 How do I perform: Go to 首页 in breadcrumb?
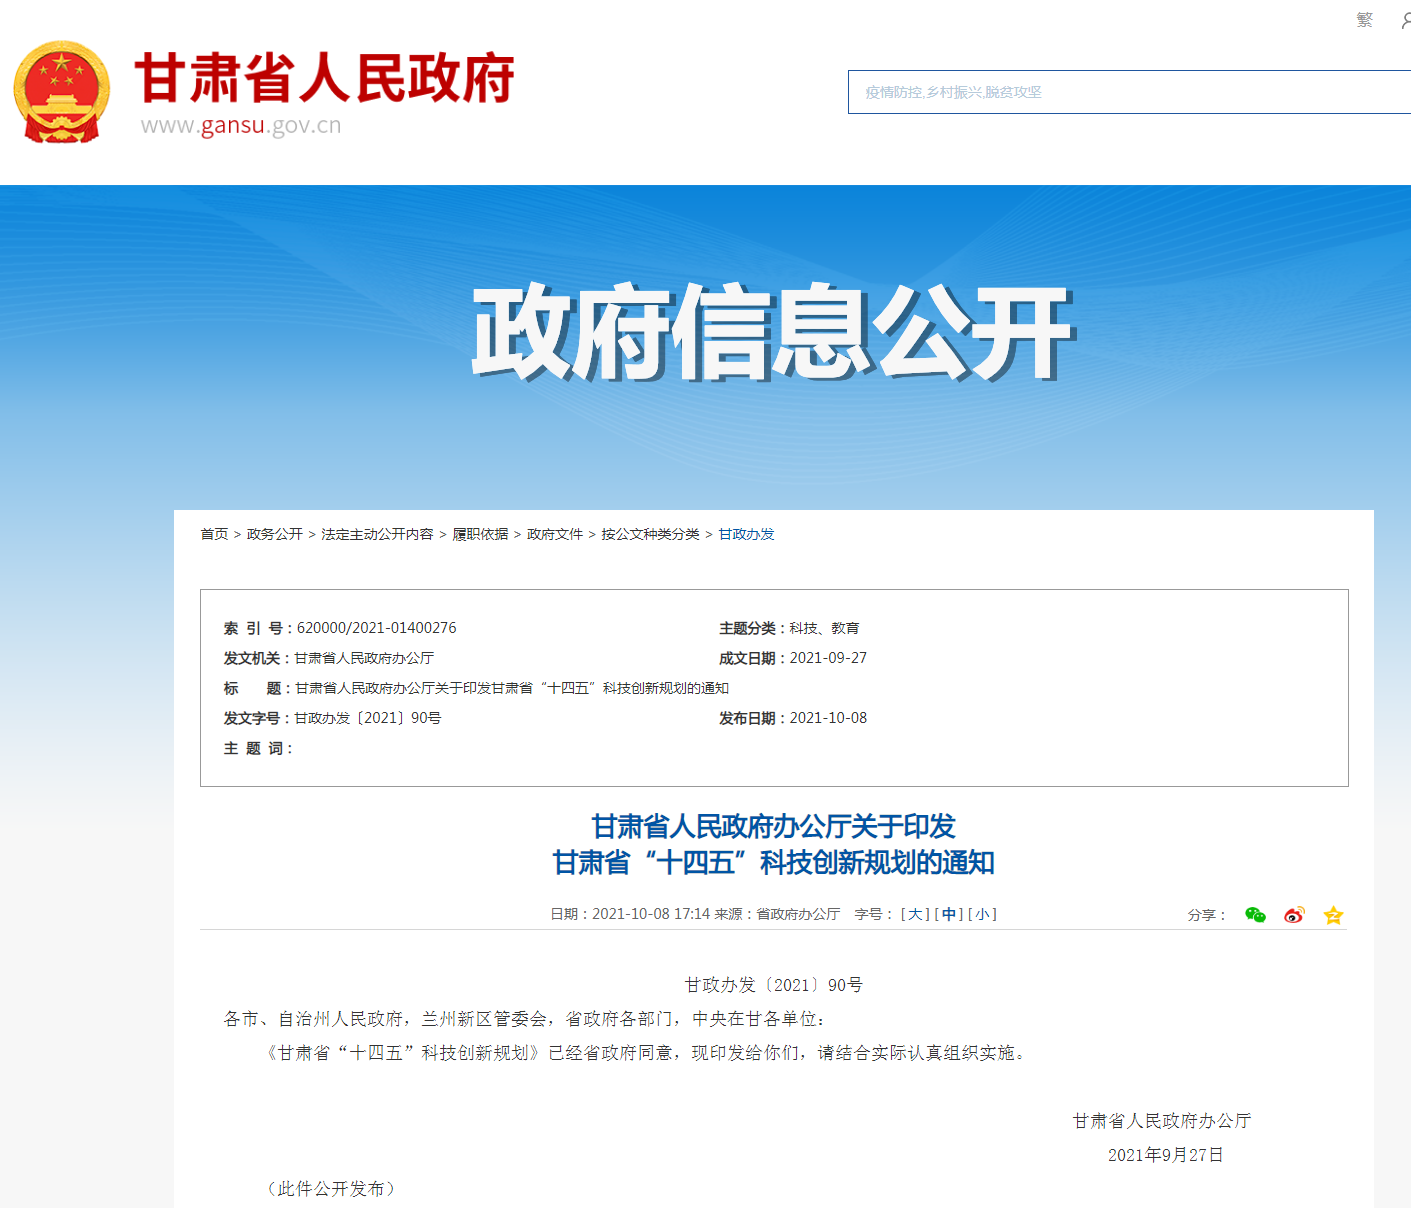click(214, 534)
